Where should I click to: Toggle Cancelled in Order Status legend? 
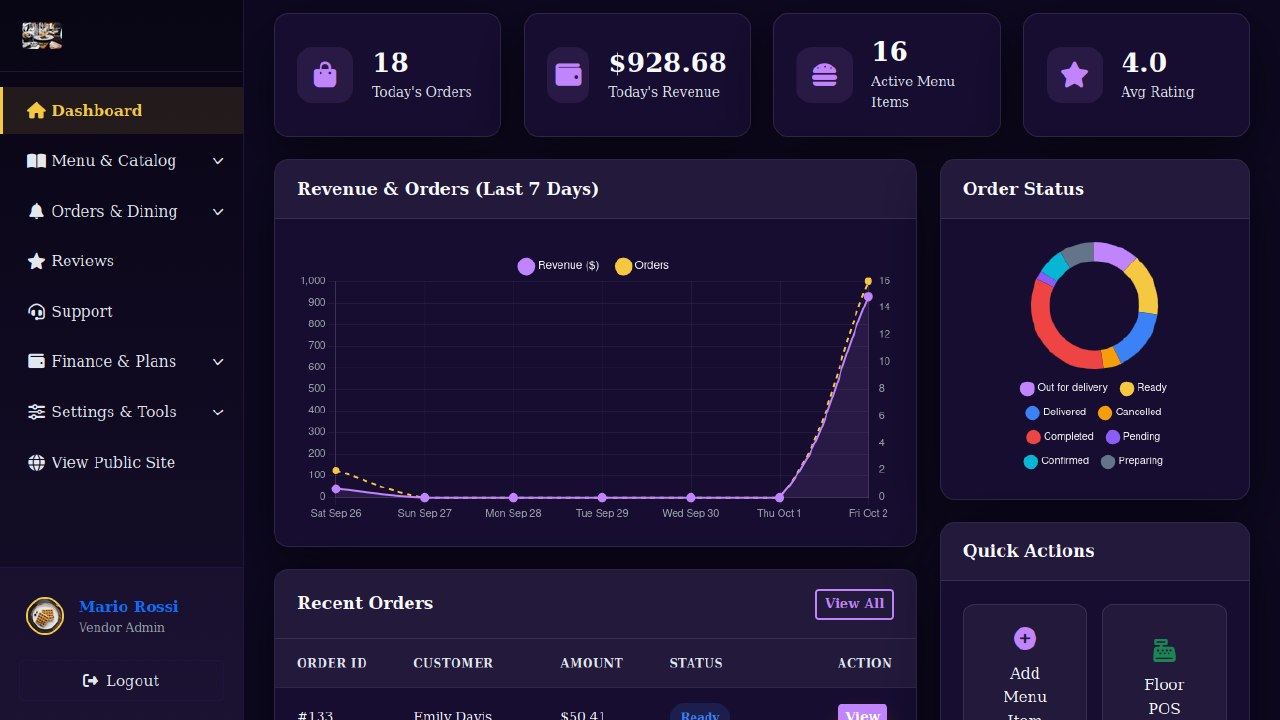tap(1130, 412)
